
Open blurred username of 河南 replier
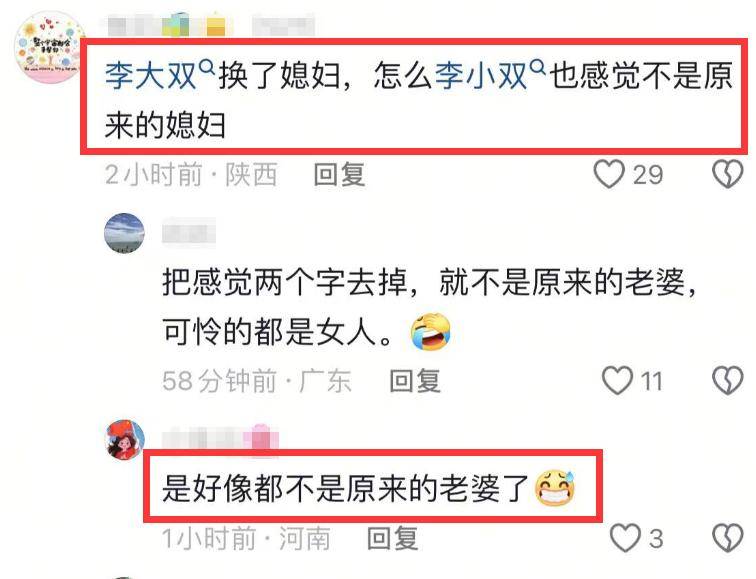click(x=220, y=439)
